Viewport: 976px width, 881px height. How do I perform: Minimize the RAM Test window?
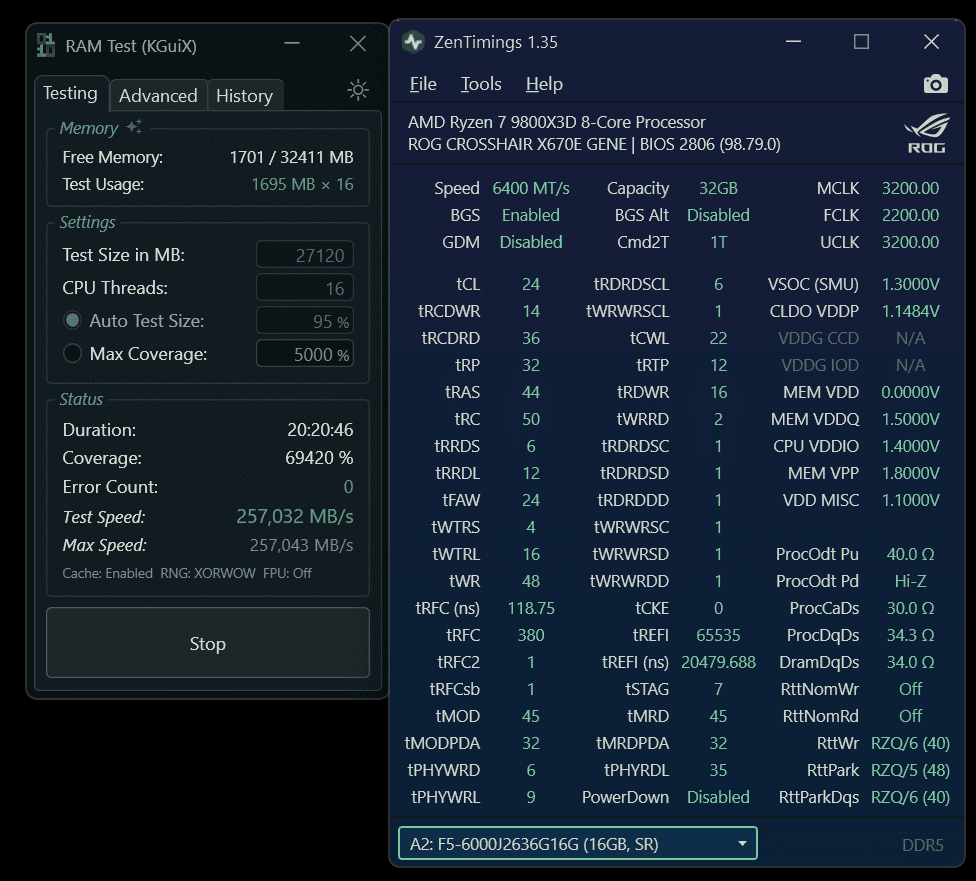tap(292, 44)
